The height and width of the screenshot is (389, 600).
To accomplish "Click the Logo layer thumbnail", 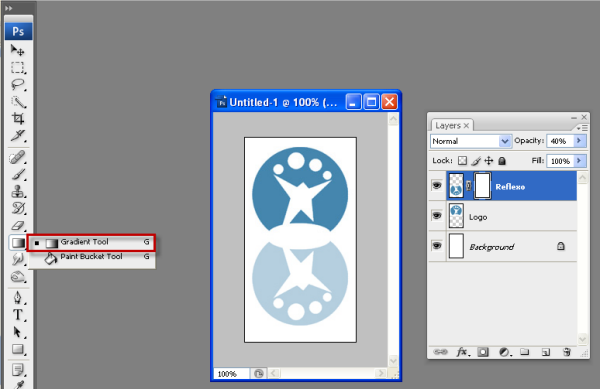I will tap(456, 216).
